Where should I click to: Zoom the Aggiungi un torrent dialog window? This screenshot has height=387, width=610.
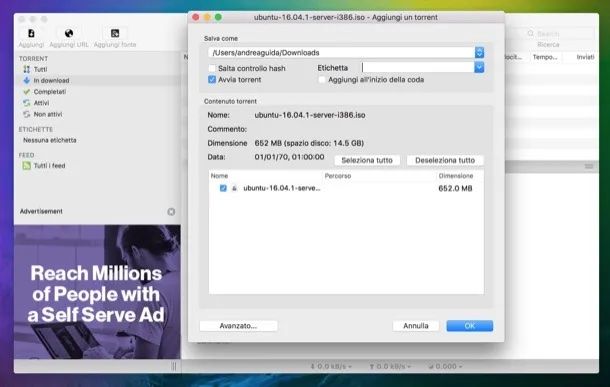click(x=218, y=17)
